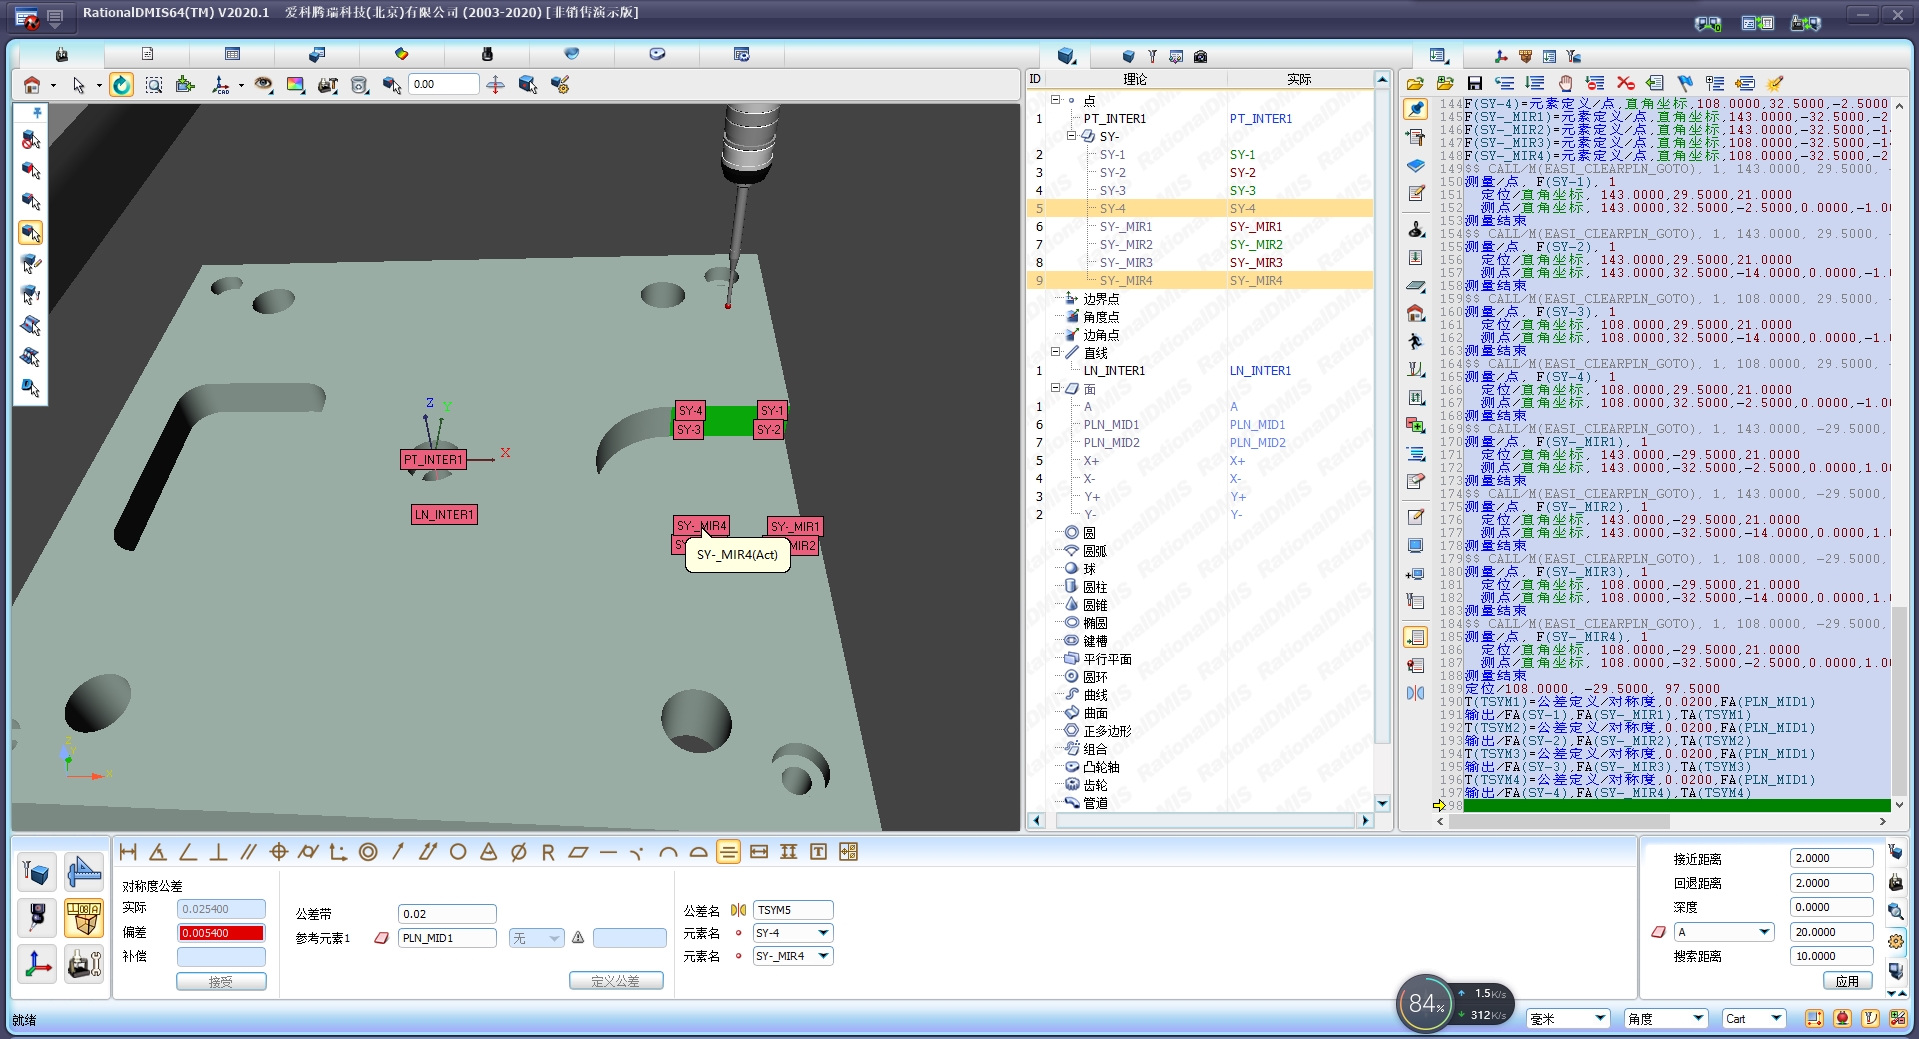Select the parallelism tolerance icon
The image size is (1919, 1039).
pos(248,852)
